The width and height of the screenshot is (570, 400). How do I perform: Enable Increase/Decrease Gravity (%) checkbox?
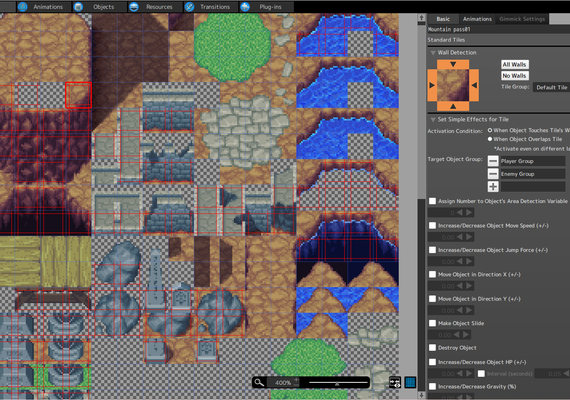point(432,386)
